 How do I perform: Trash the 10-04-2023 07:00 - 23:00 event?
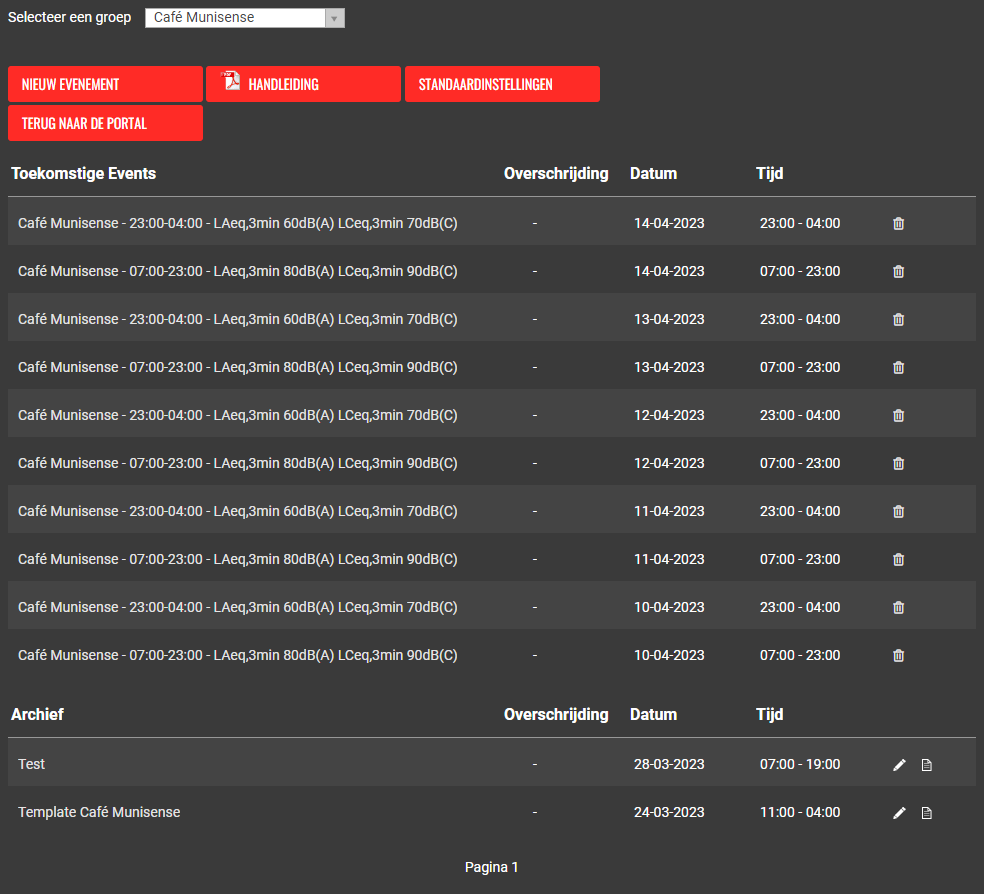click(898, 655)
